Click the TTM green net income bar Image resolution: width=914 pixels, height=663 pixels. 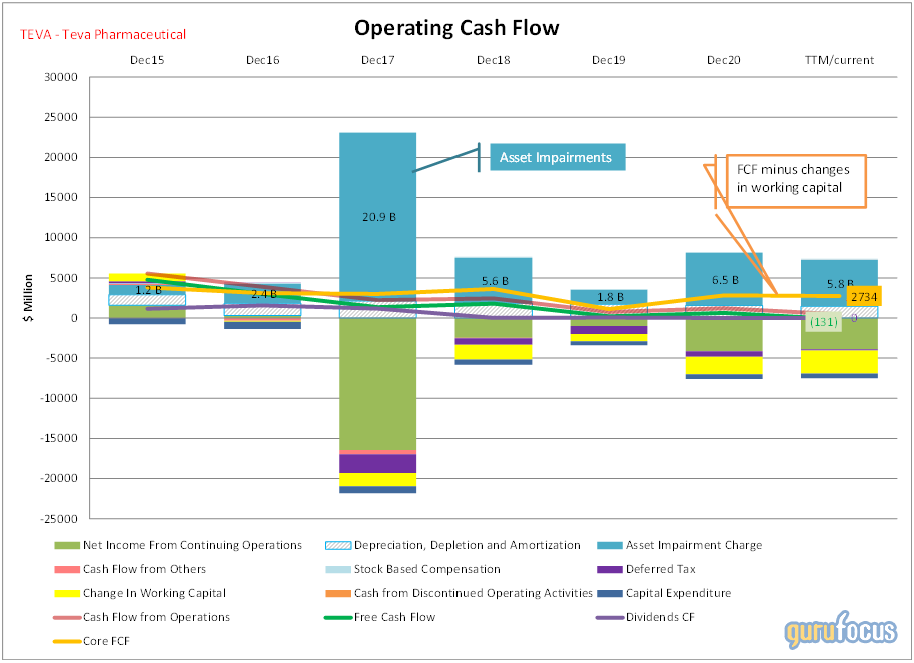click(839, 334)
